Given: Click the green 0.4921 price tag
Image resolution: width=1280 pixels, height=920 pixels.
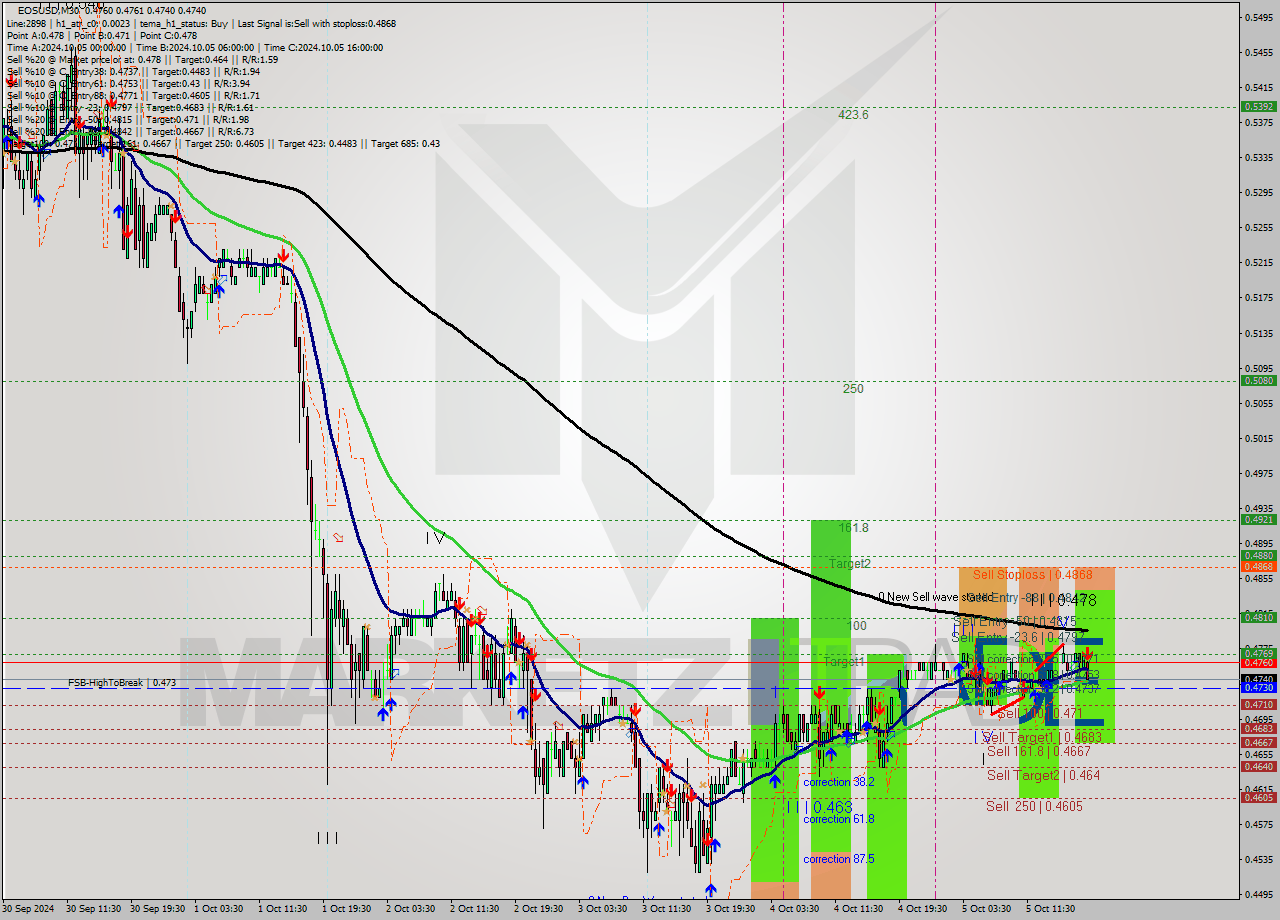Looking at the screenshot, I should (1258, 519).
